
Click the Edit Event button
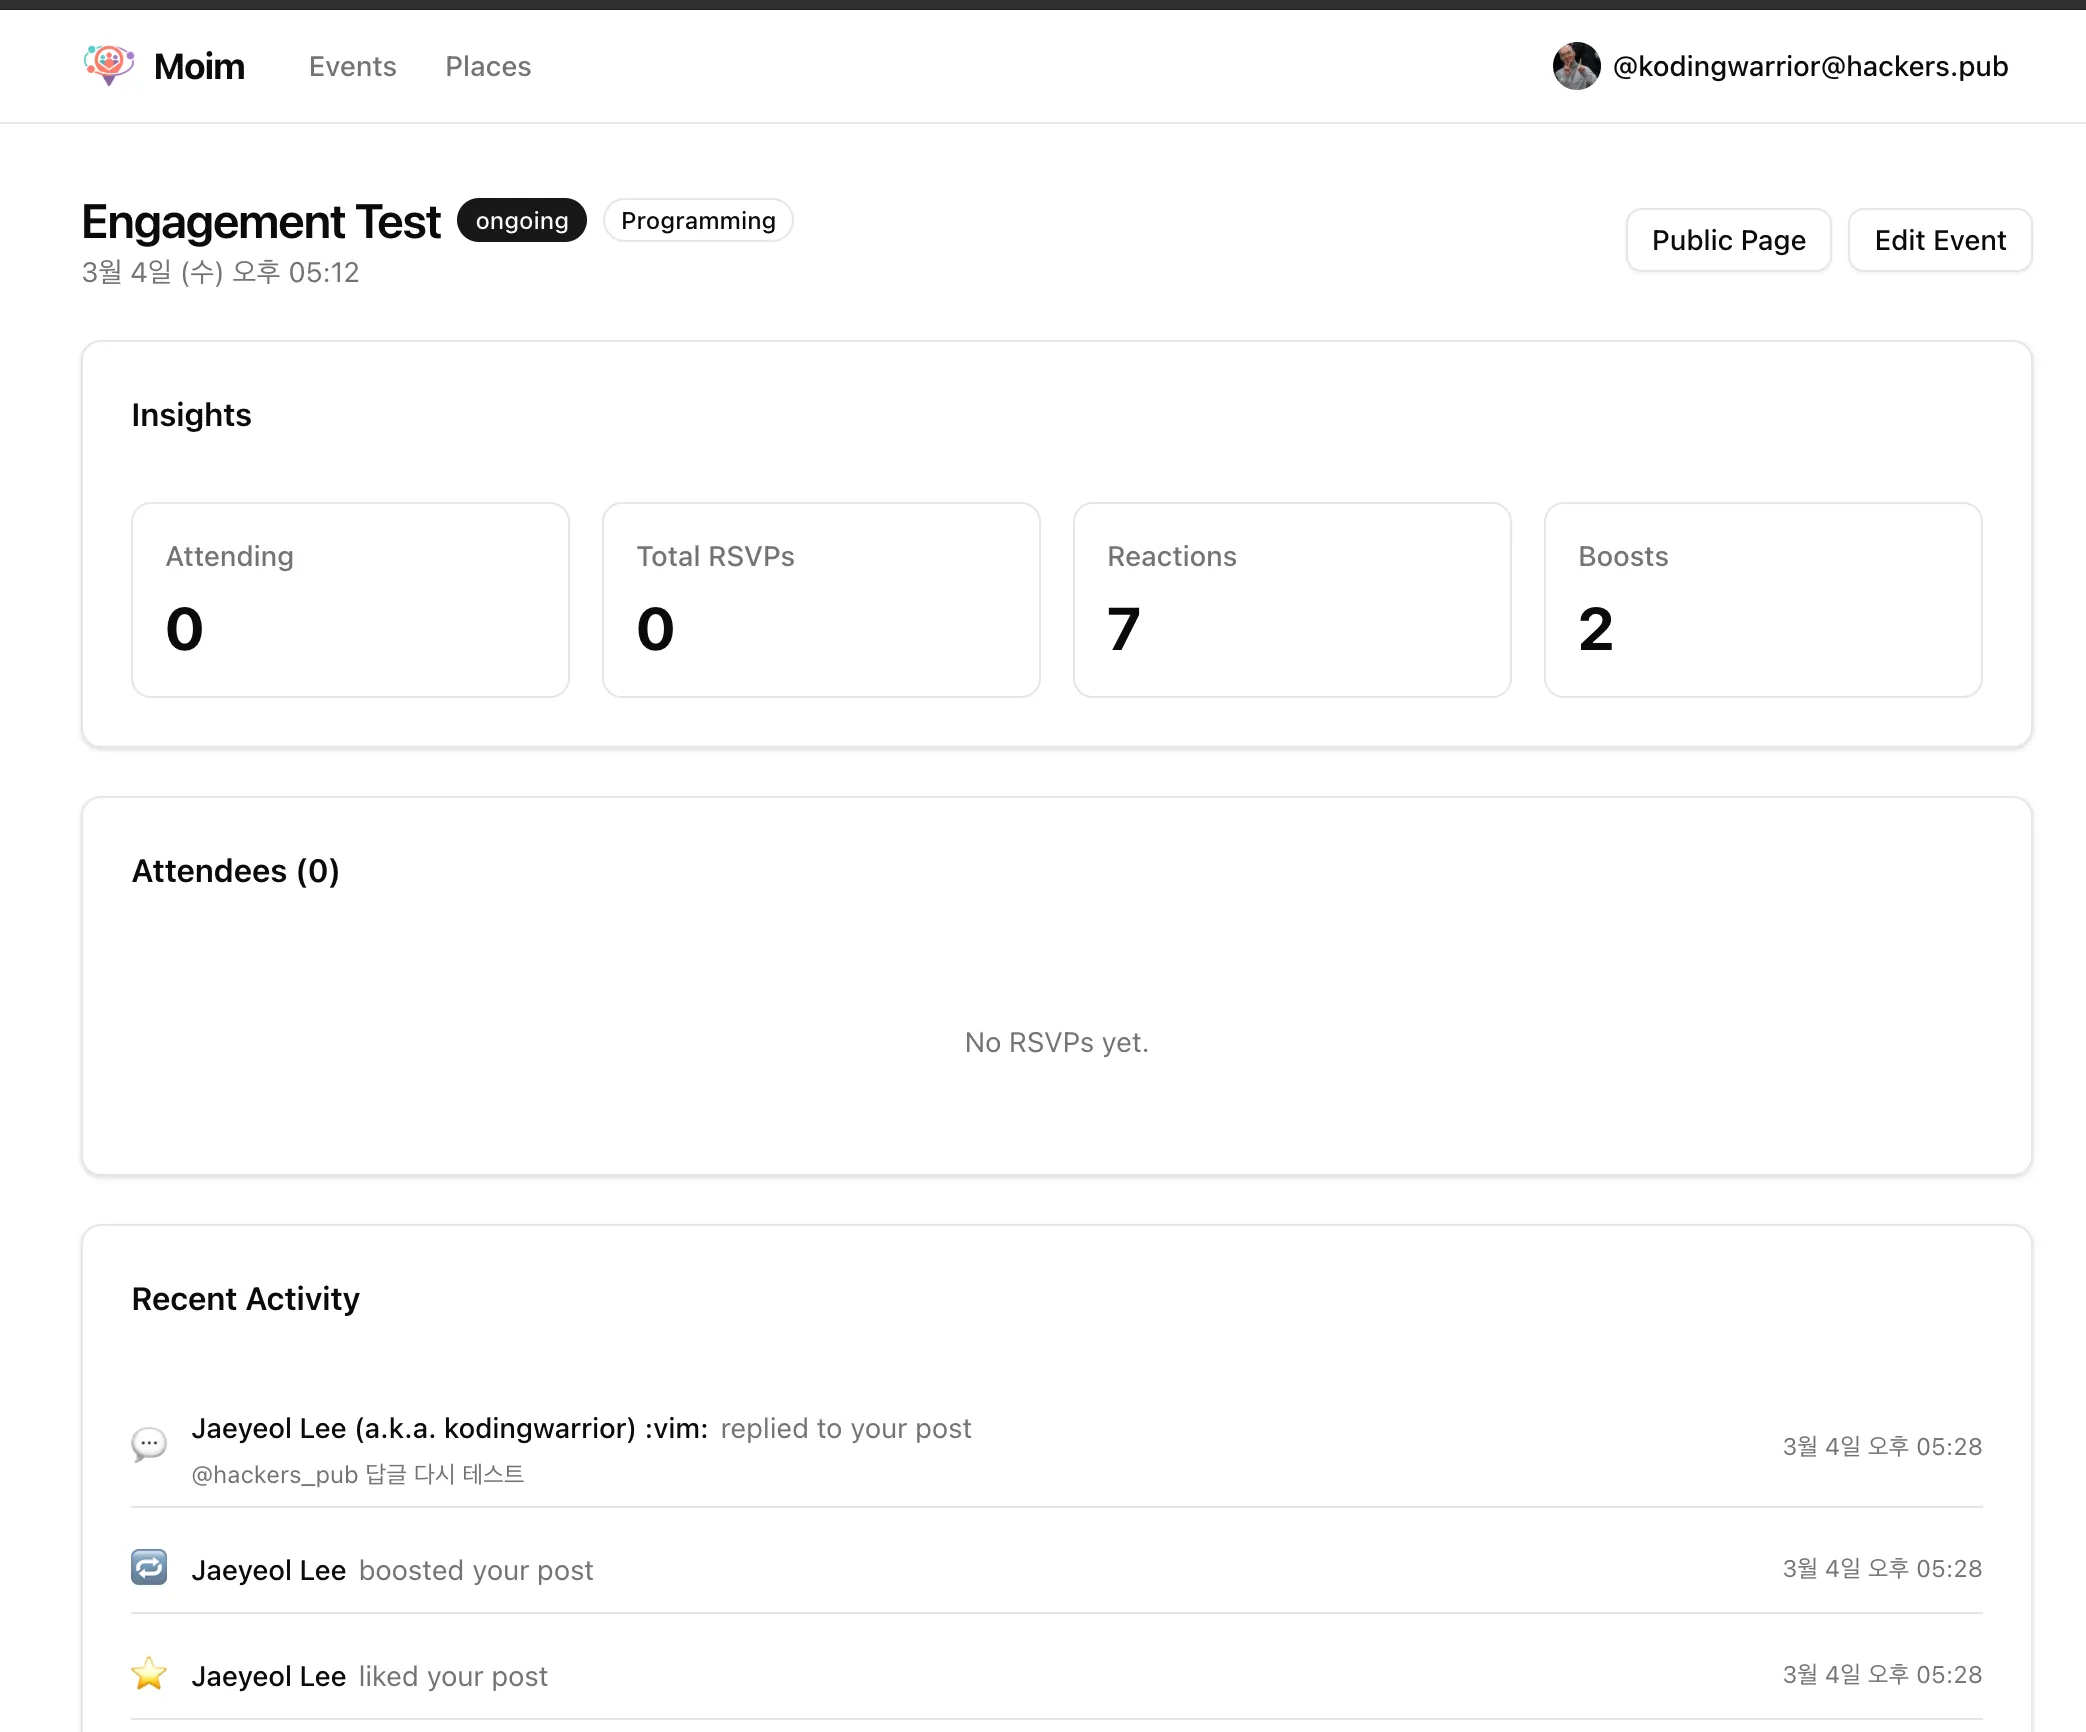coord(1939,240)
